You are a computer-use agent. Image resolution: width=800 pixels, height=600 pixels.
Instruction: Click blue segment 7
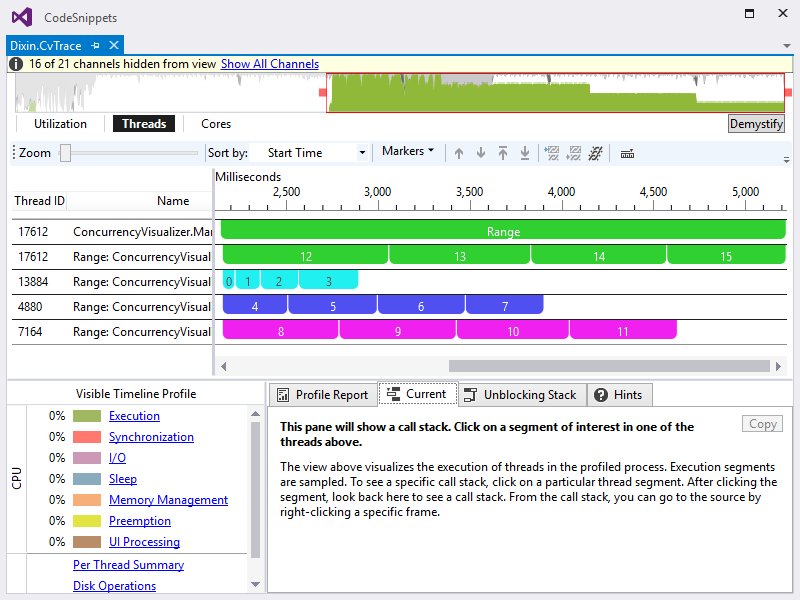[x=505, y=305]
